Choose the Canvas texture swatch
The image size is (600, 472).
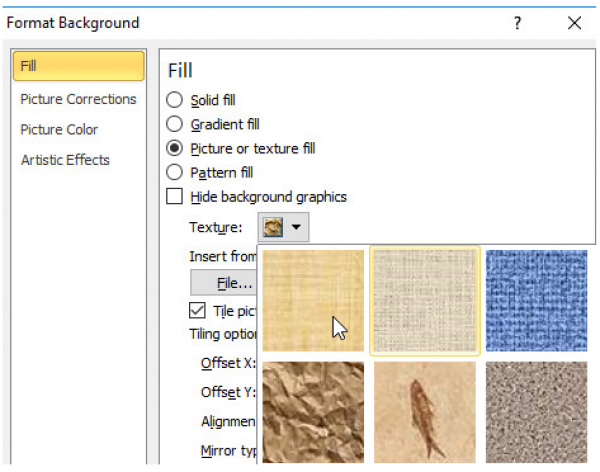pos(425,301)
